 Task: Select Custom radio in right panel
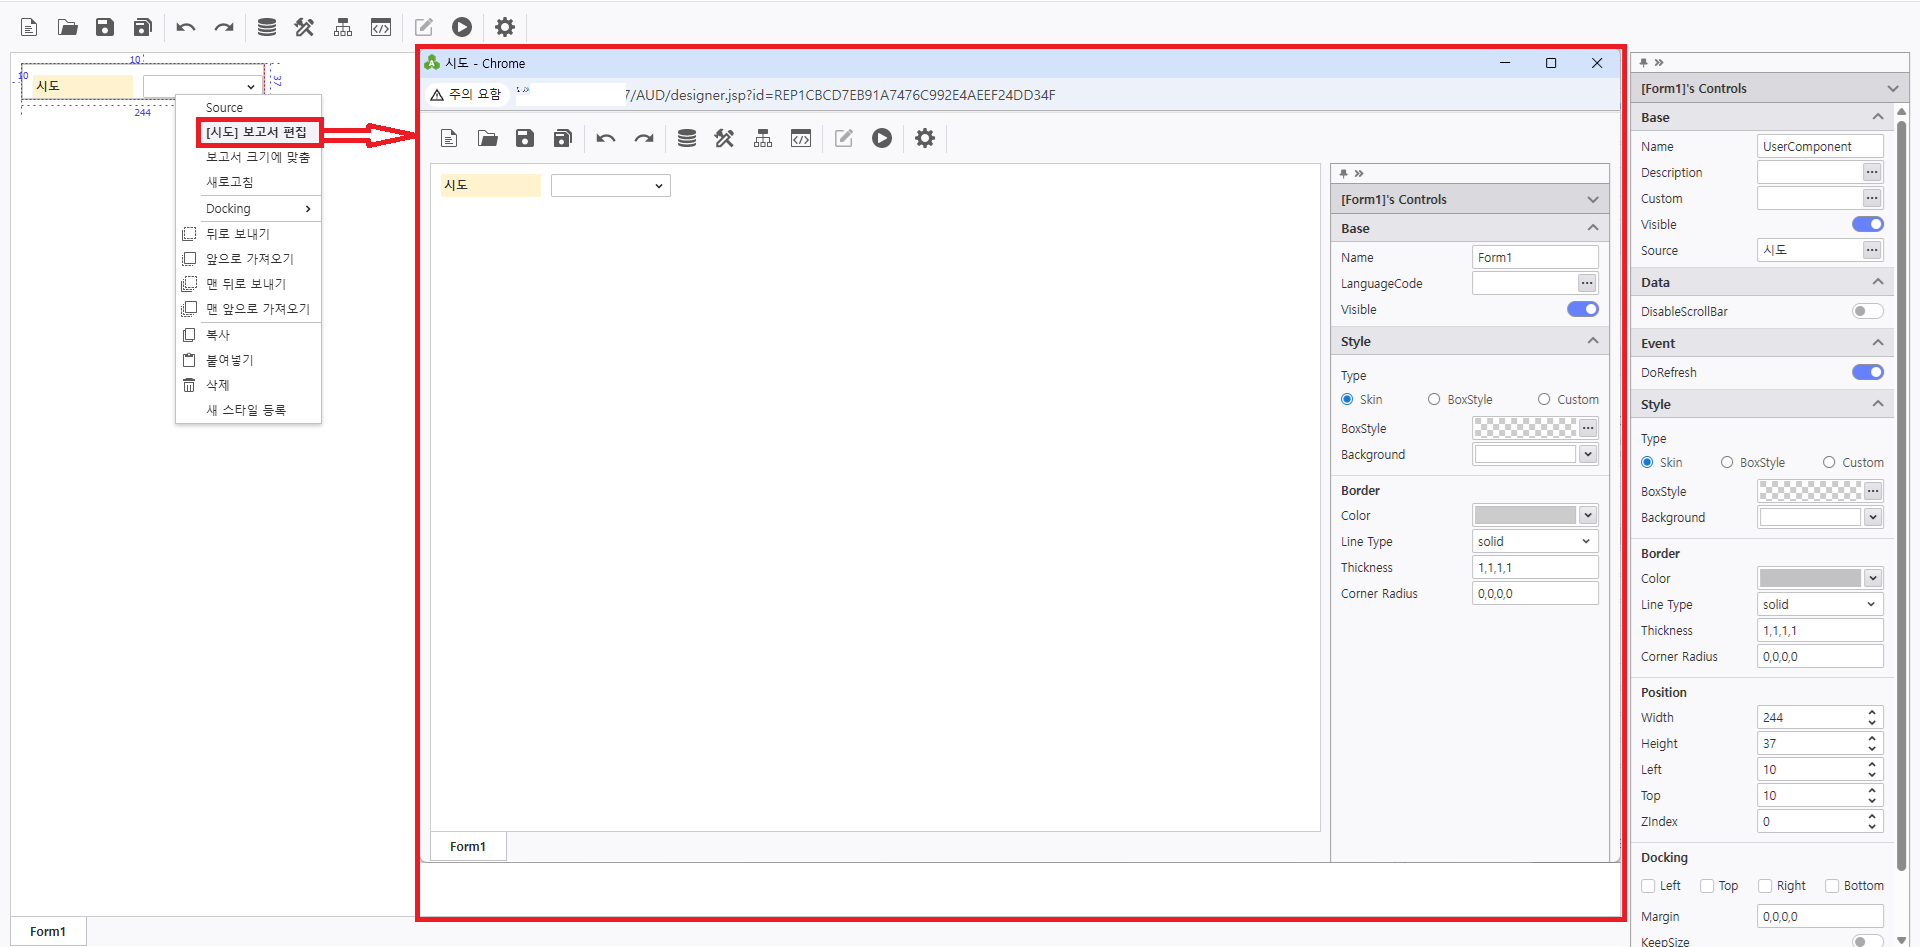(1829, 462)
